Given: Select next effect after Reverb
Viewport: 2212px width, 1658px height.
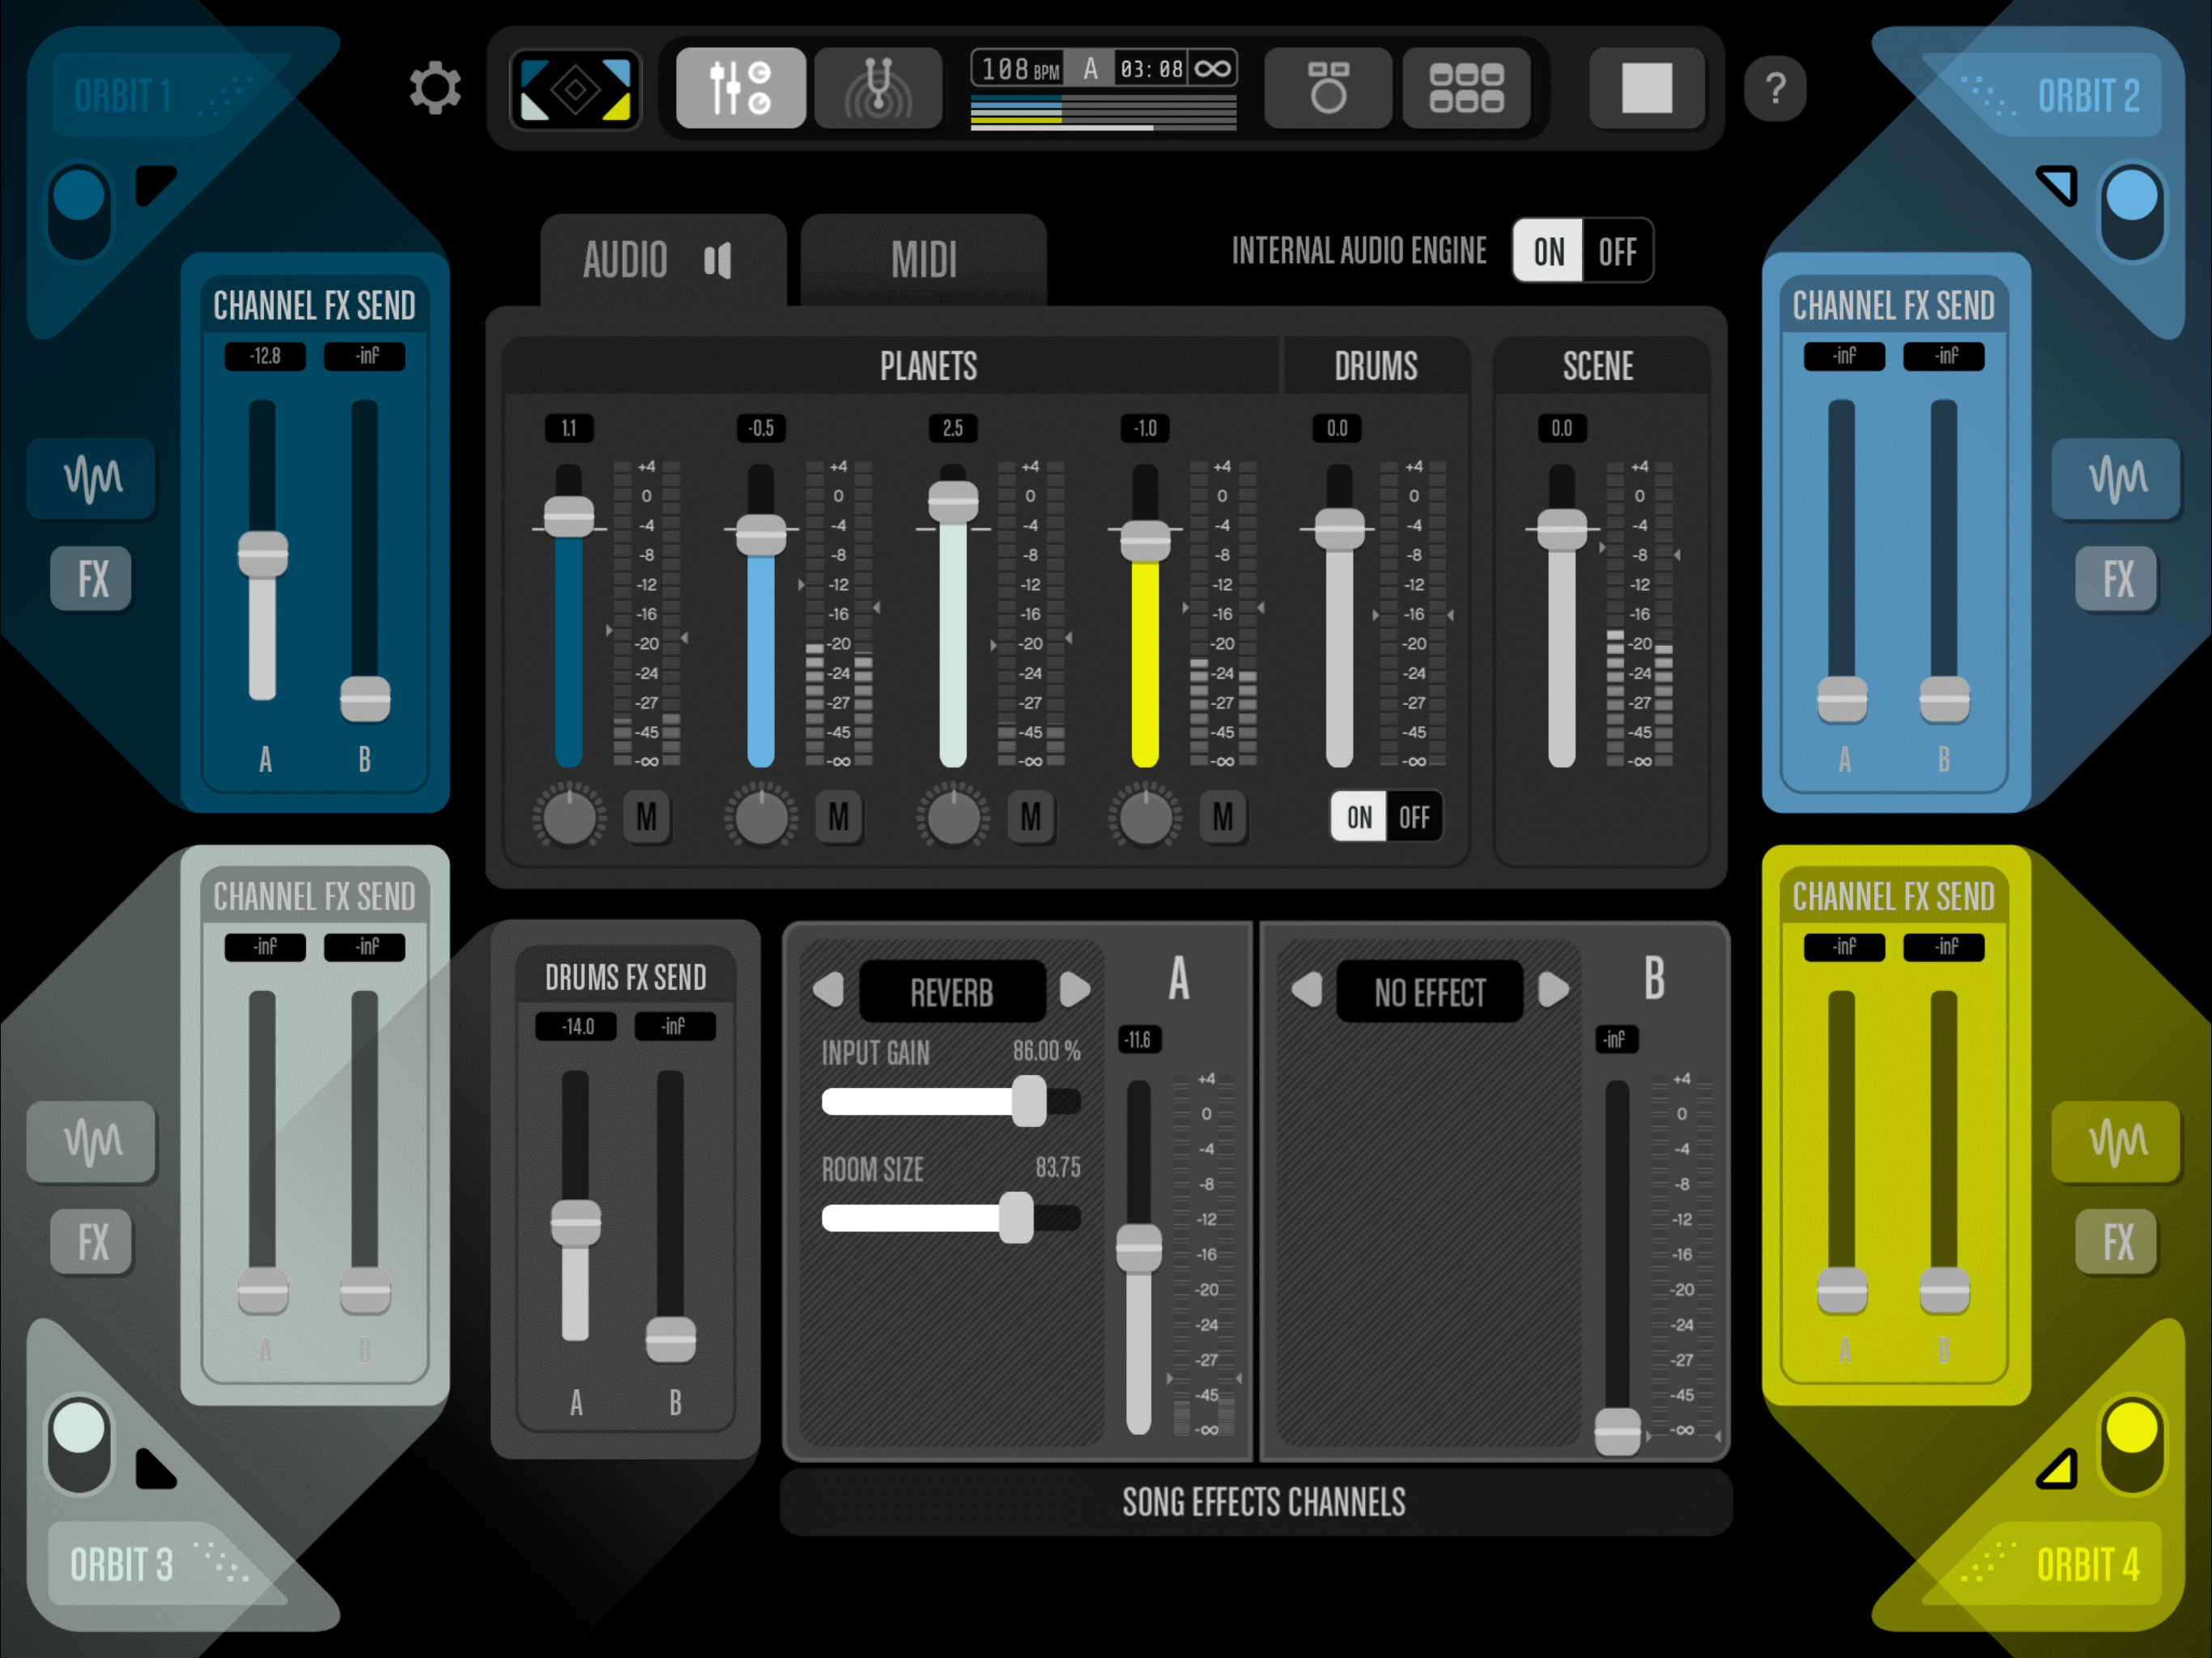Looking at the screenshot, I should [1074, 990].
